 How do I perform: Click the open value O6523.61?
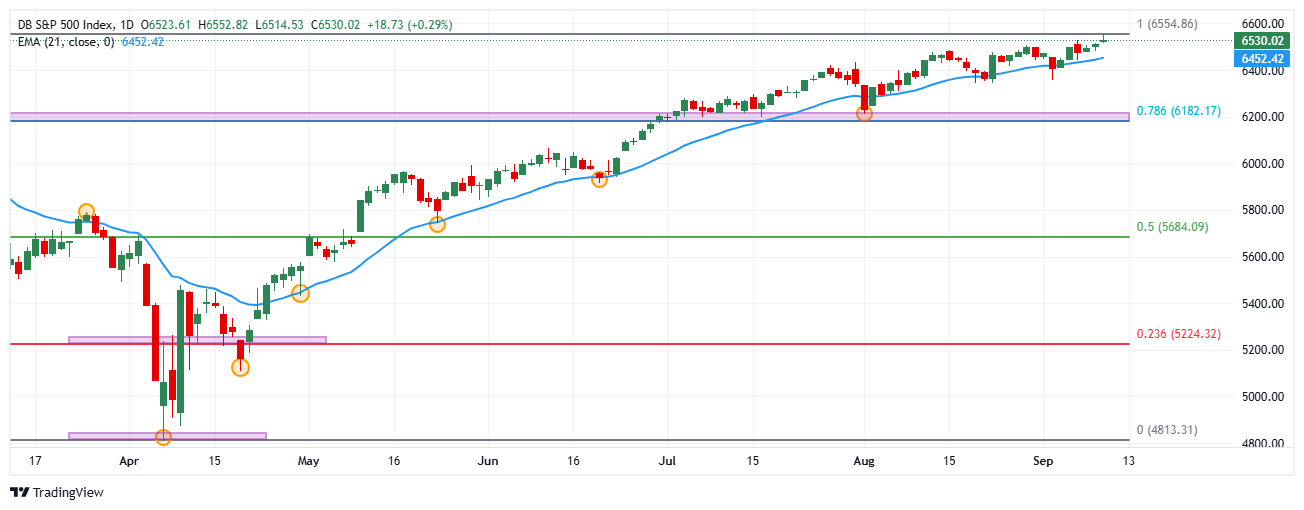167,24
